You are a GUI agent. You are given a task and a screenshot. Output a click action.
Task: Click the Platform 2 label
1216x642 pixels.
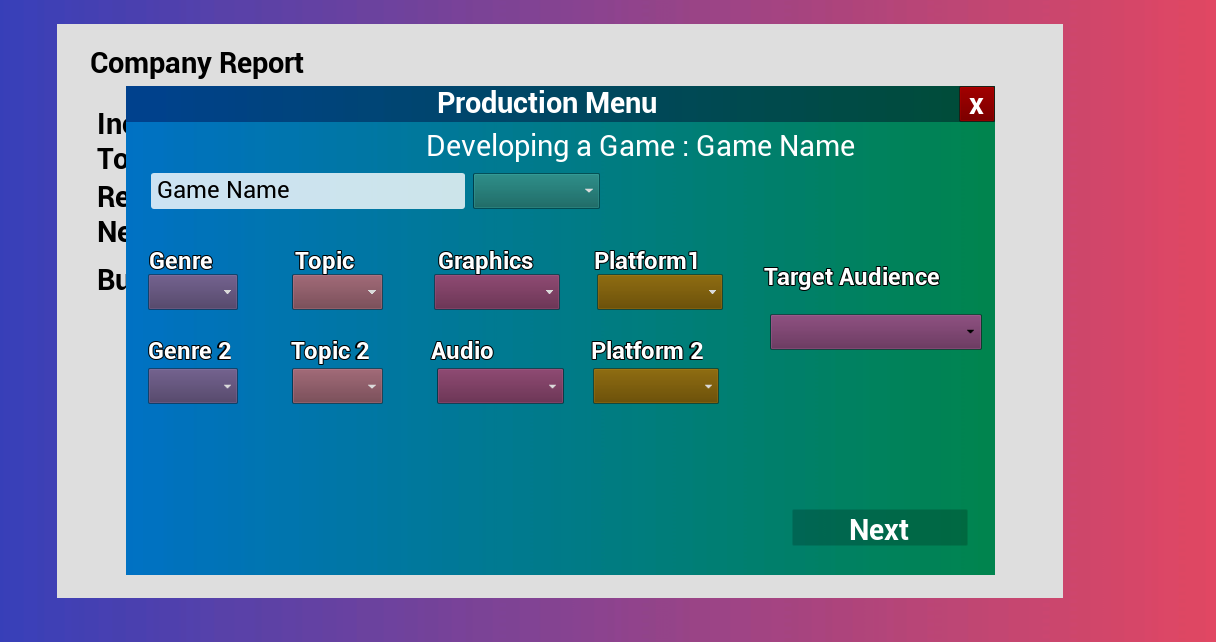pos(647,351)
